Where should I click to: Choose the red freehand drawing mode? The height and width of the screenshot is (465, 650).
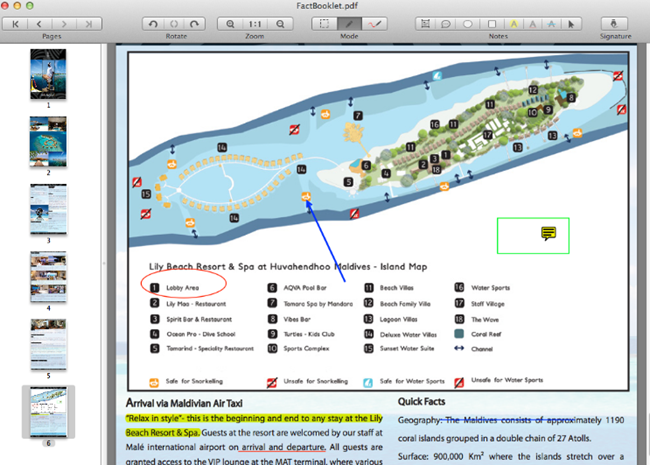374,24
